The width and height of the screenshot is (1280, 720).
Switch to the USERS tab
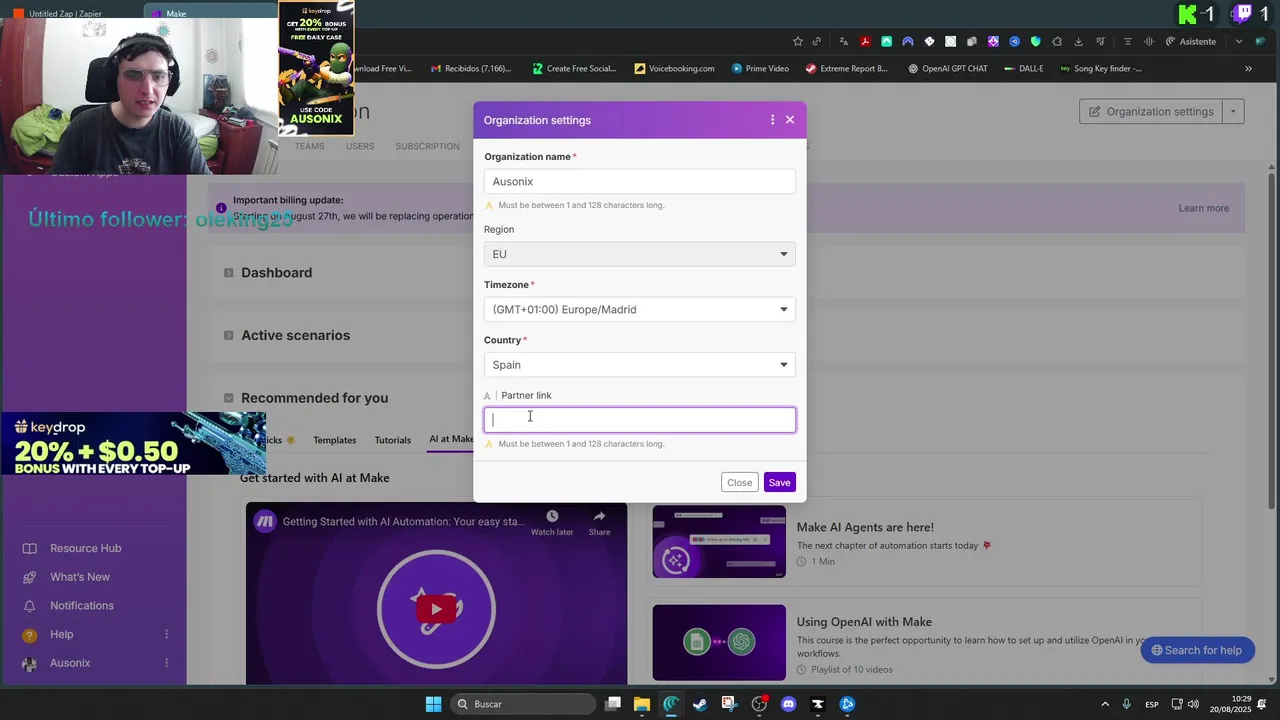[360, 146]
